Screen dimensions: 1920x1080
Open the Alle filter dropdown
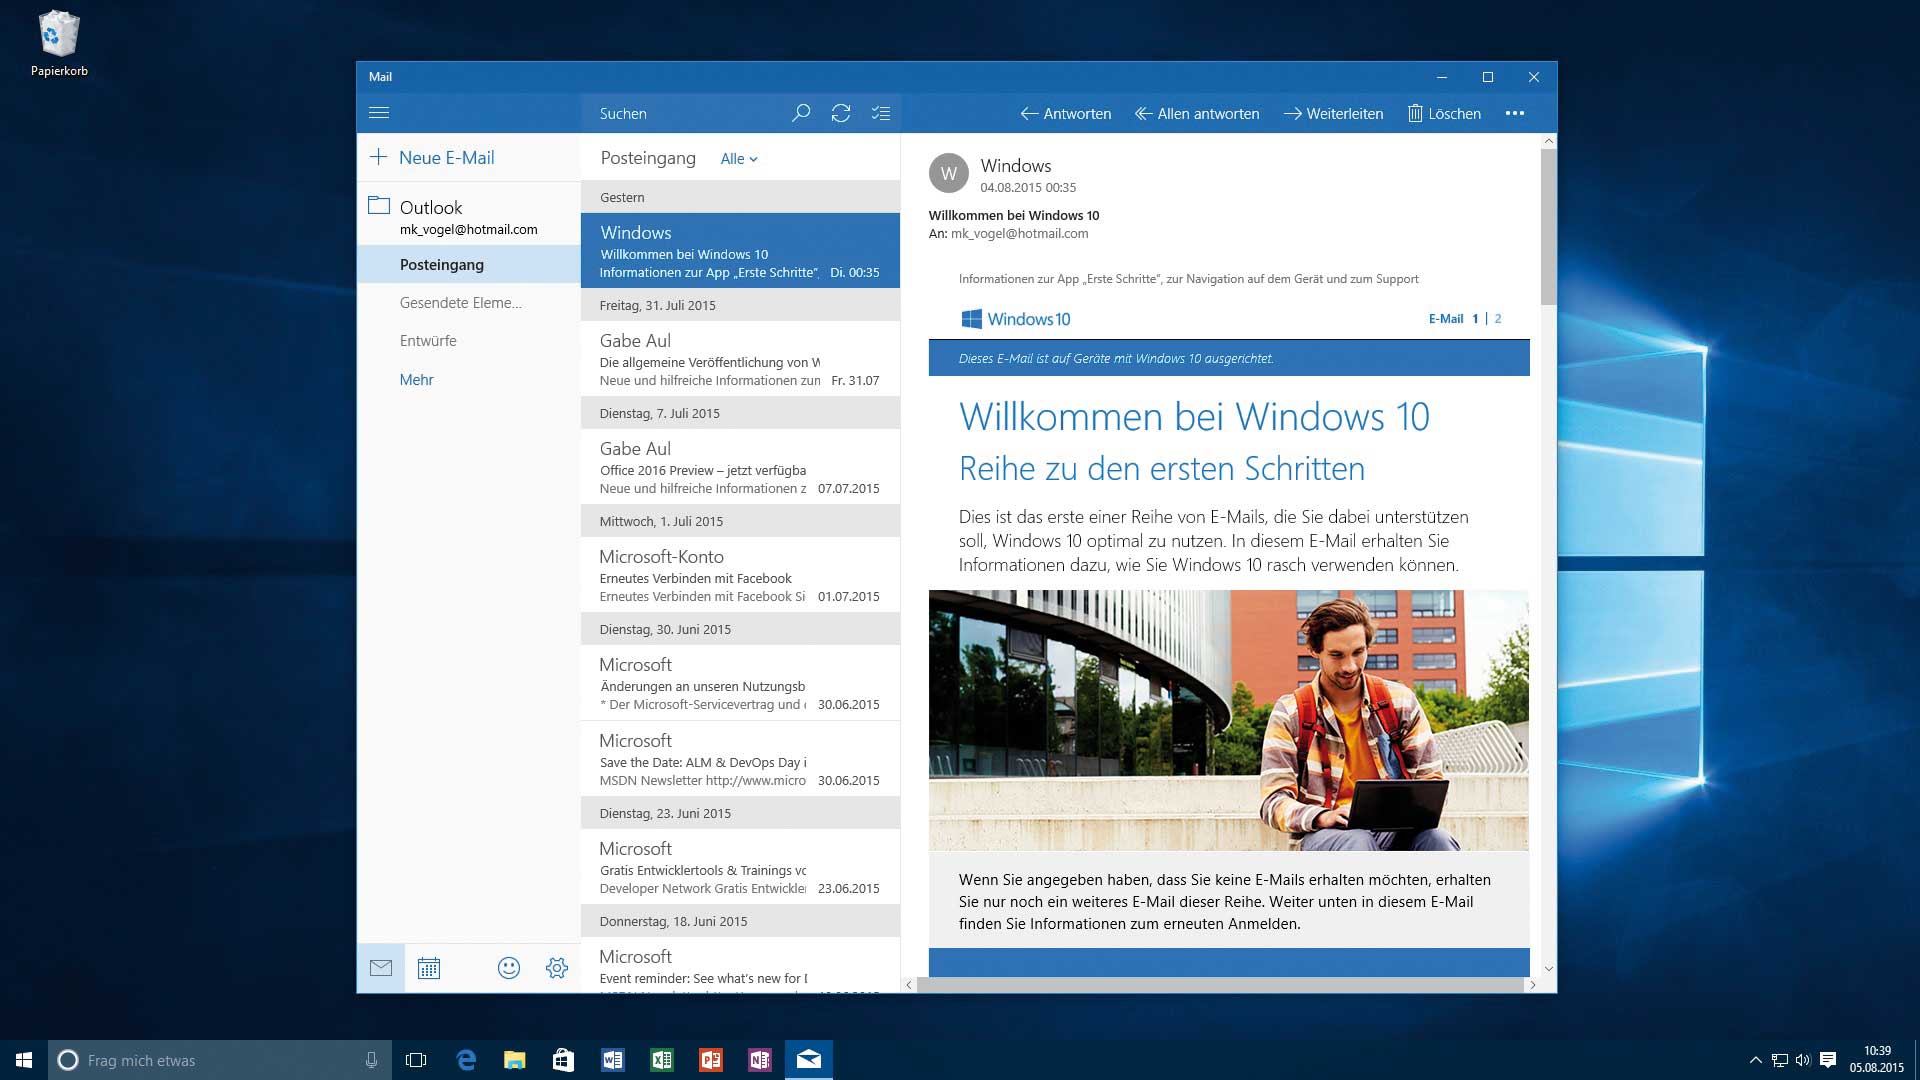click(739, 159)
